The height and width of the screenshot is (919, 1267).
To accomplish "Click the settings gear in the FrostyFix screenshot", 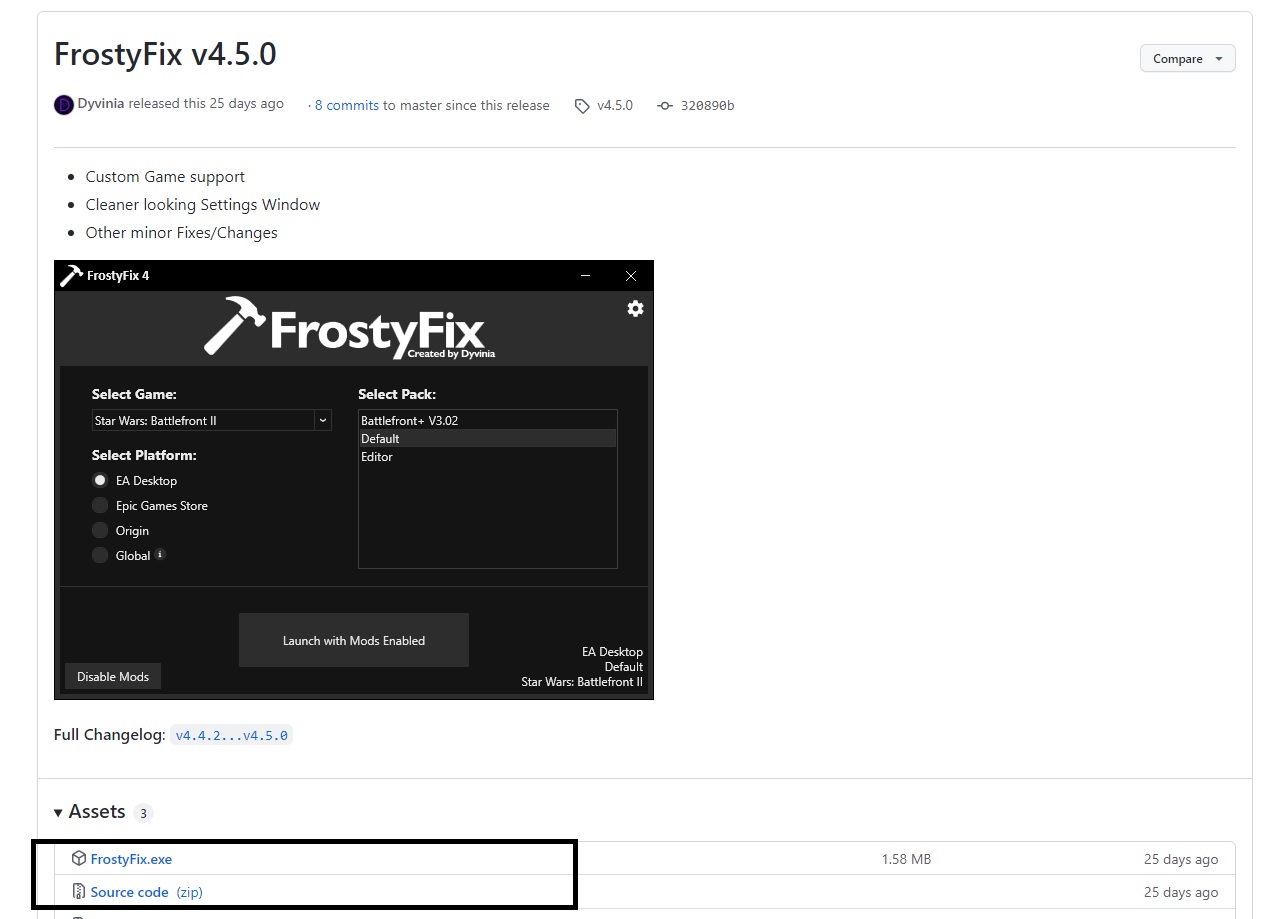I will coord(635,309).
